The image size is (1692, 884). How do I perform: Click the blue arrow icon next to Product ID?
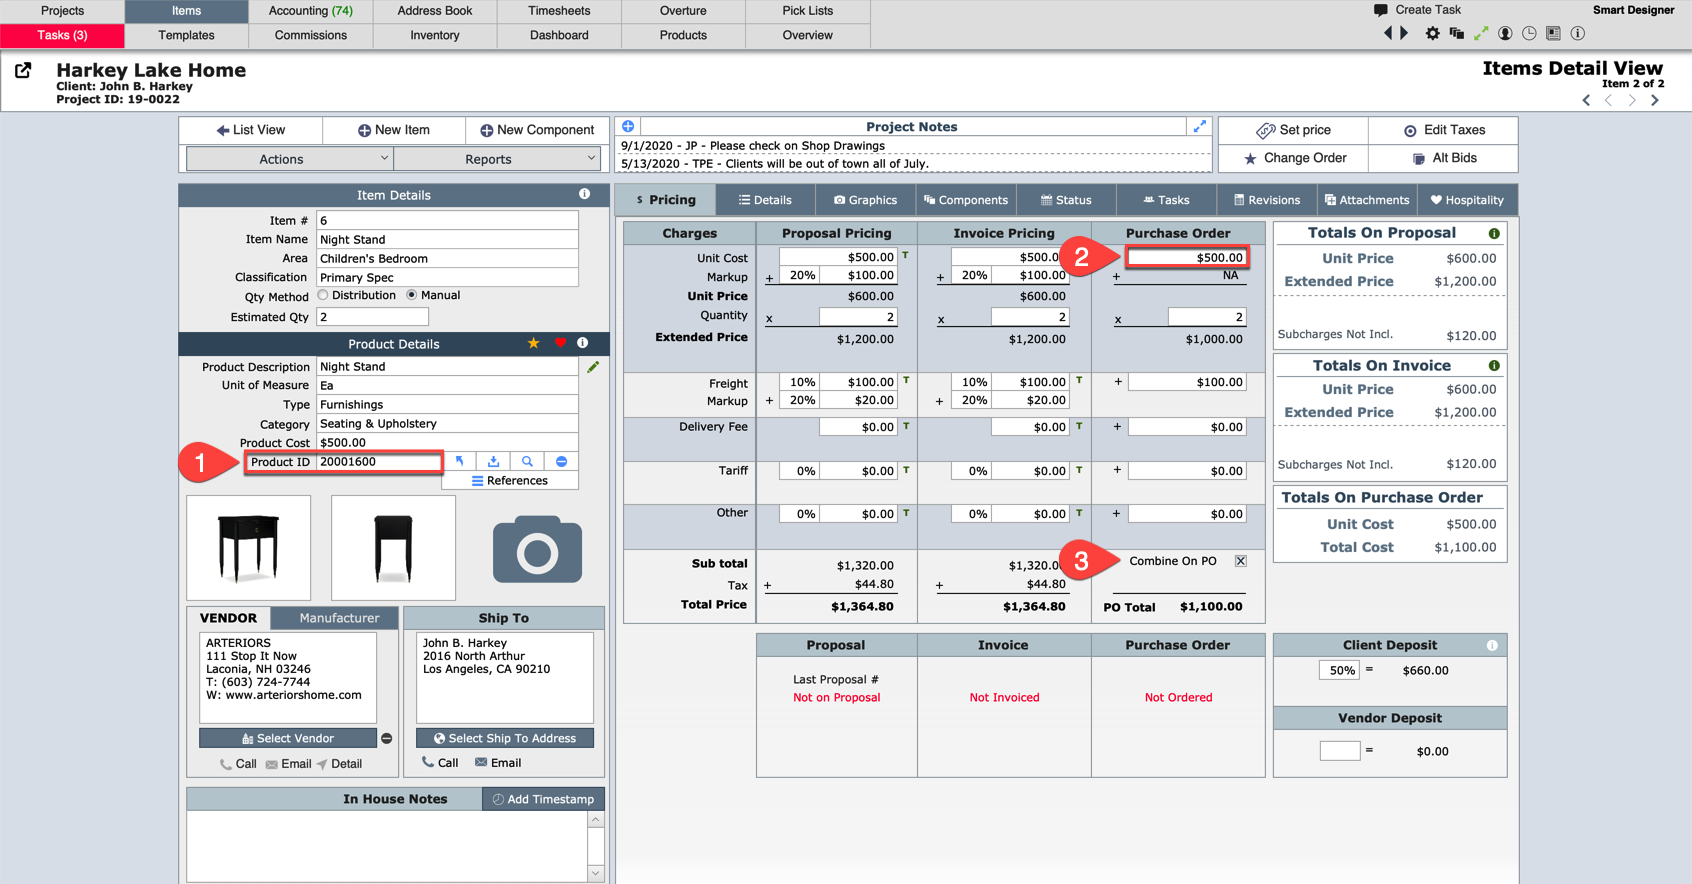[x=460, y=461]
